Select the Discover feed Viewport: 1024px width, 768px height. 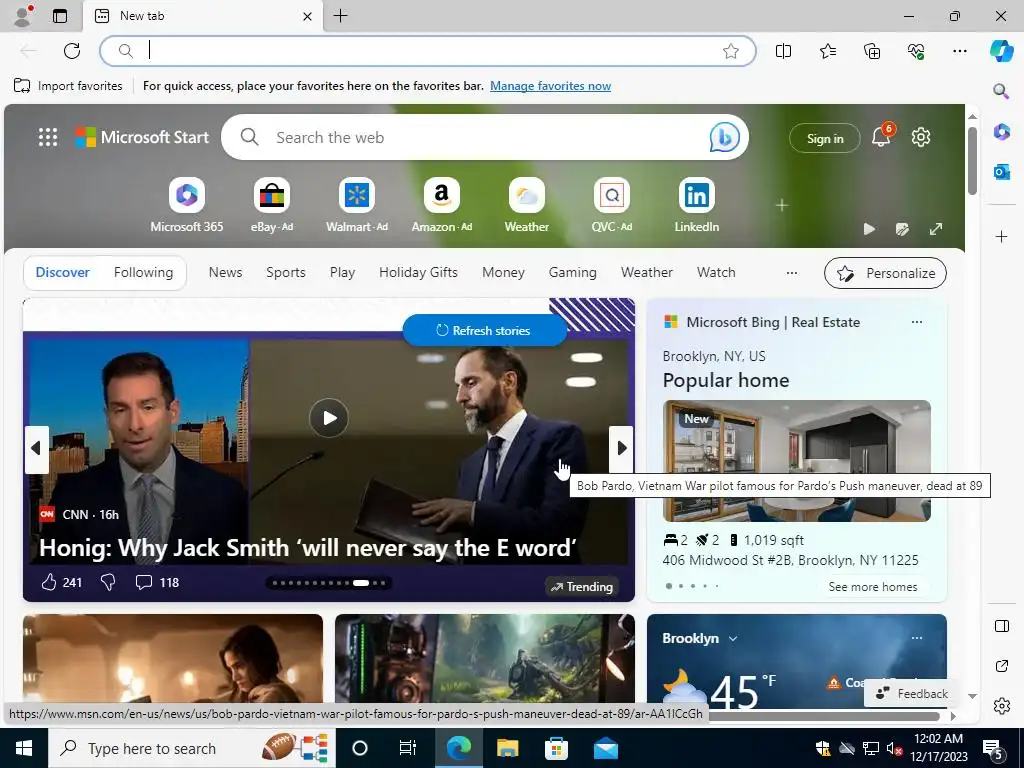click(x=62, y=272)
